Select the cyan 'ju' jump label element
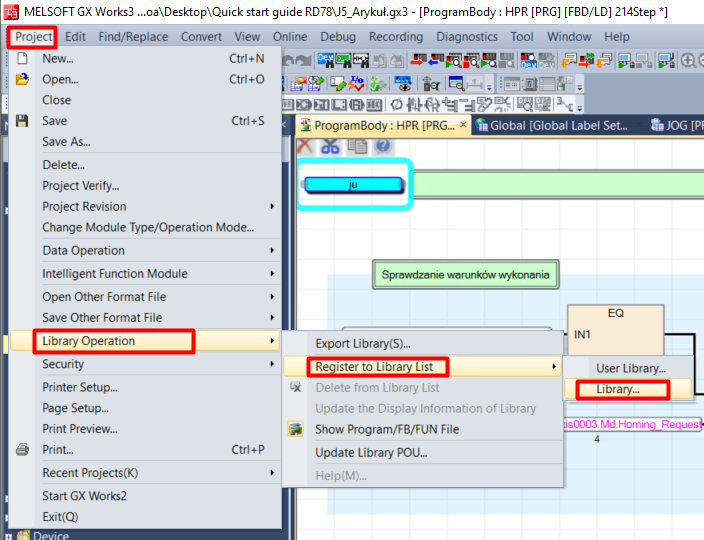704x540 pixels. [x=353, y=184]
